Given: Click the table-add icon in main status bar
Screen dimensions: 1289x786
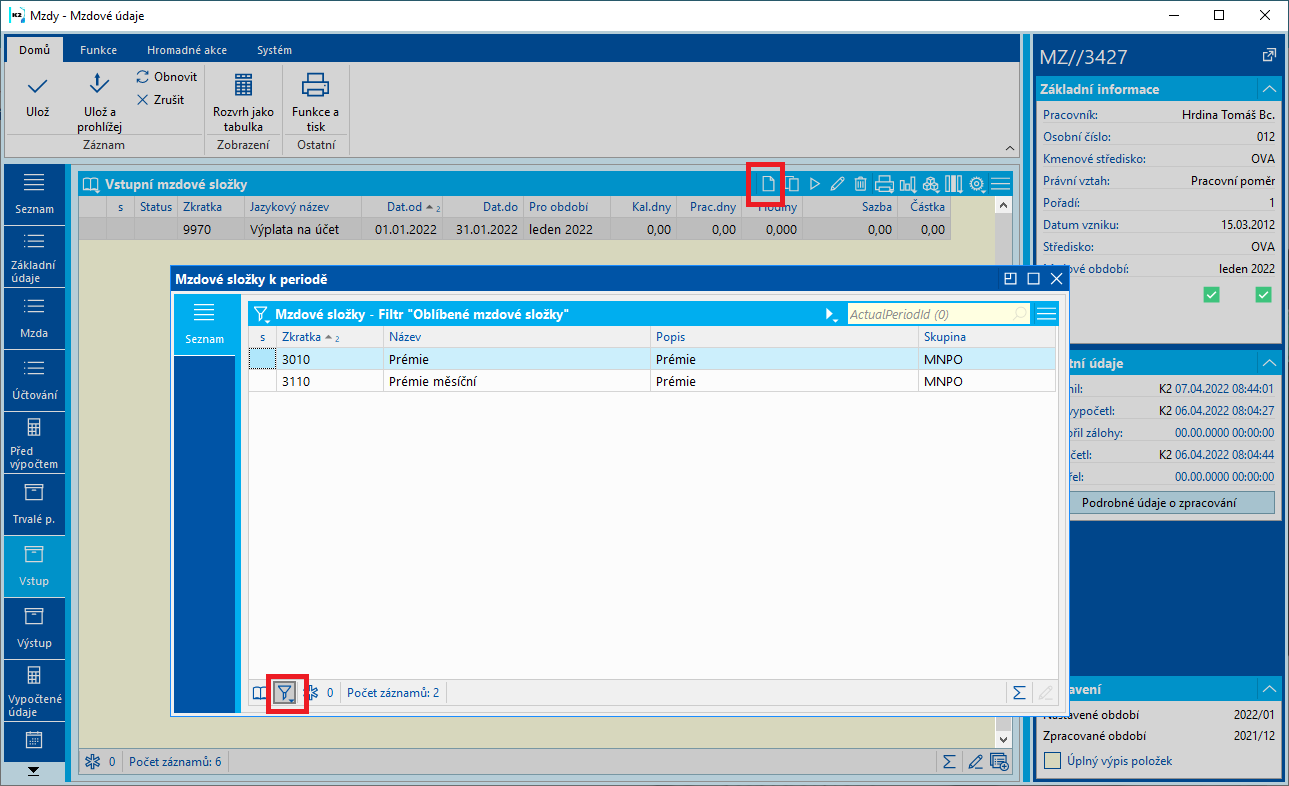Looking at the screenshot, I should 999,762.
